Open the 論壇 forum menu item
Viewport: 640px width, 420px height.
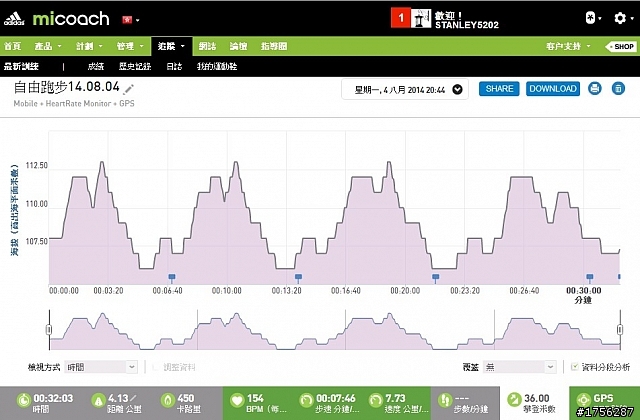pos(238,46)
